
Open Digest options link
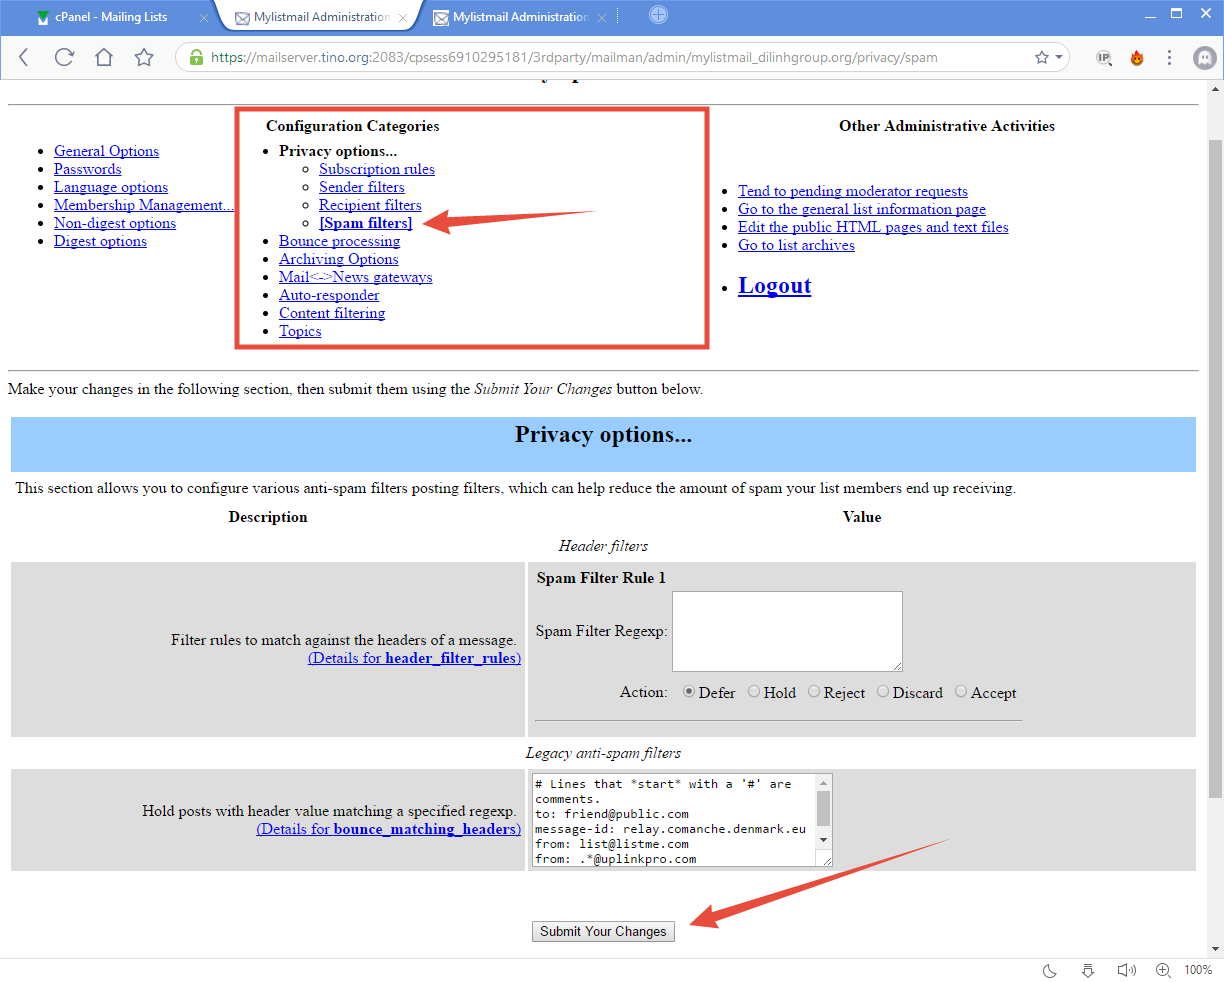point(100,241)
